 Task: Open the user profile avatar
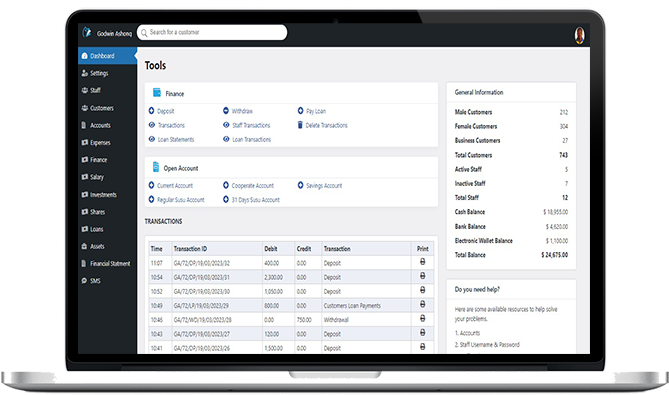click(x=579, y=35)
